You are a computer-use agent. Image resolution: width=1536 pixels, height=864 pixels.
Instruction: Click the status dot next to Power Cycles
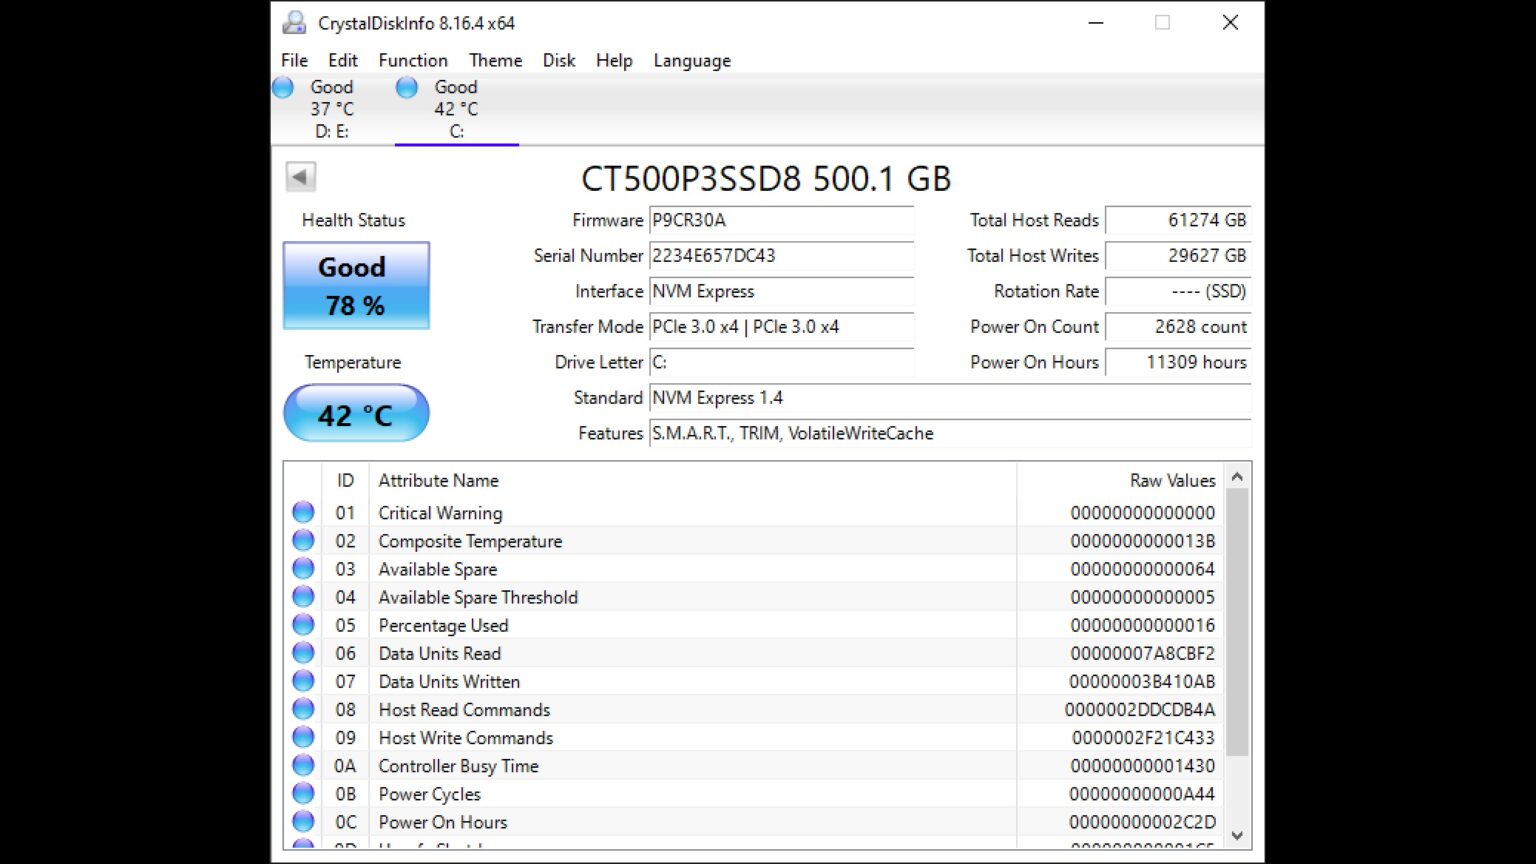tap(303, 793)
